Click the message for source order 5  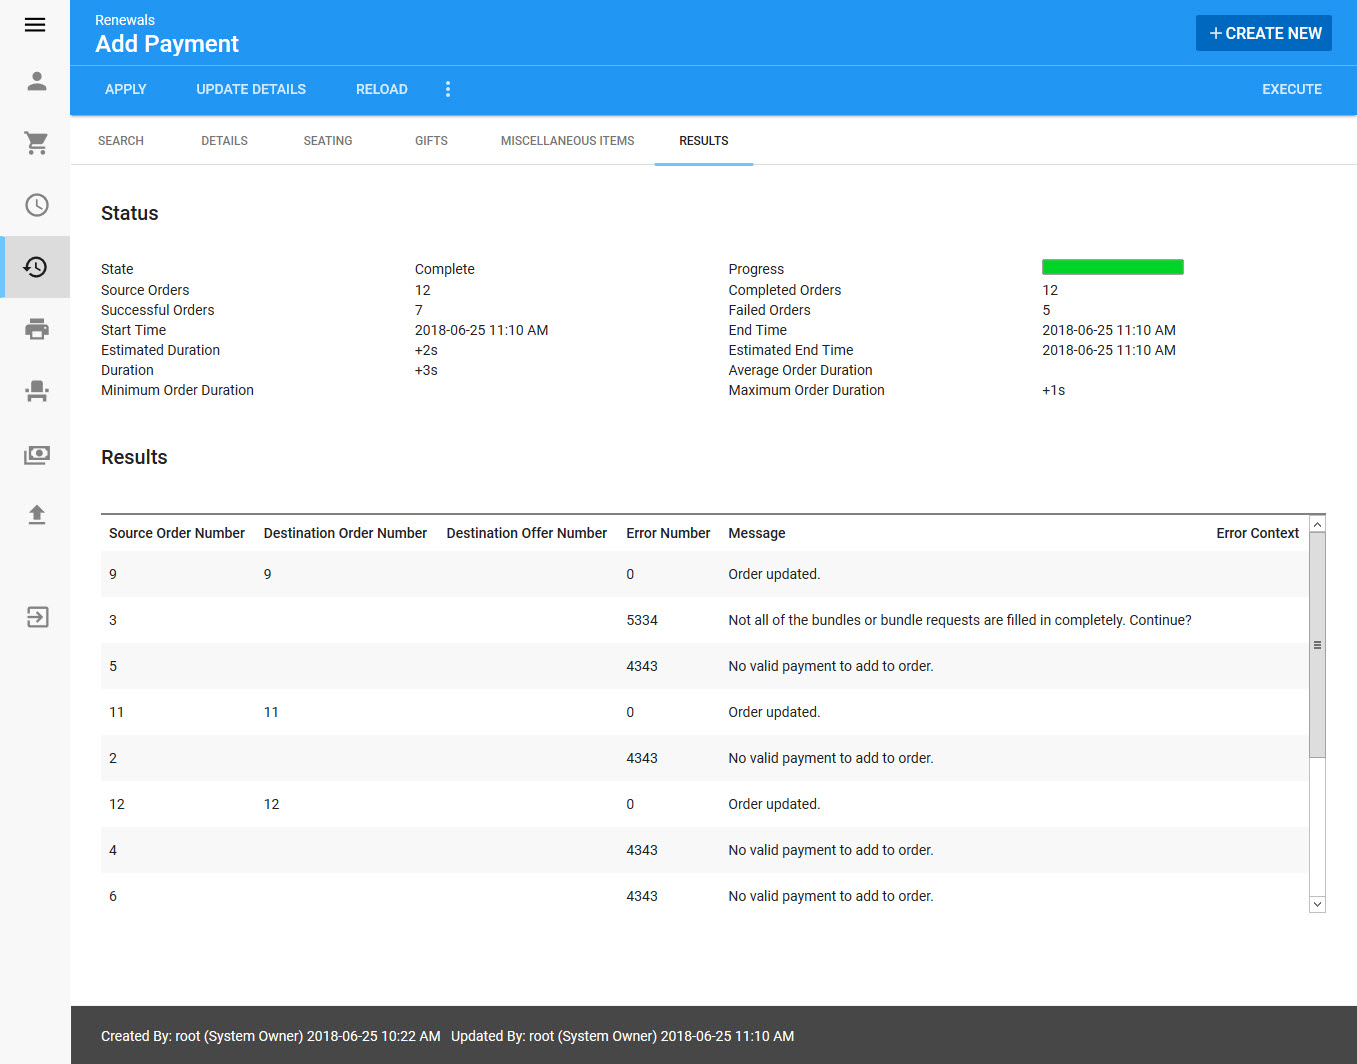point(831,666)
